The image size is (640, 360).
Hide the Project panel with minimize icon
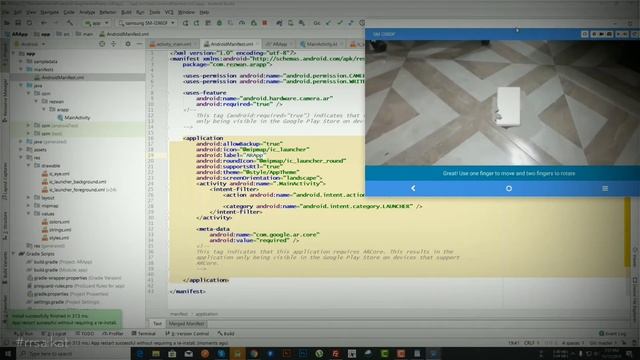[139, 44]
